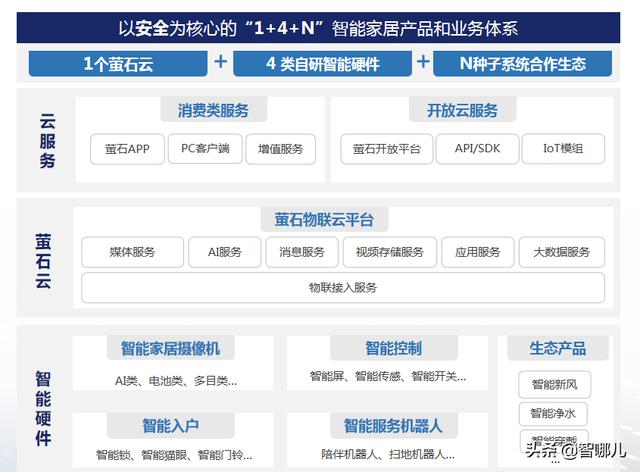Click the 消息服务 box
The height and width of the screenshot is (472, 640).
302,252
